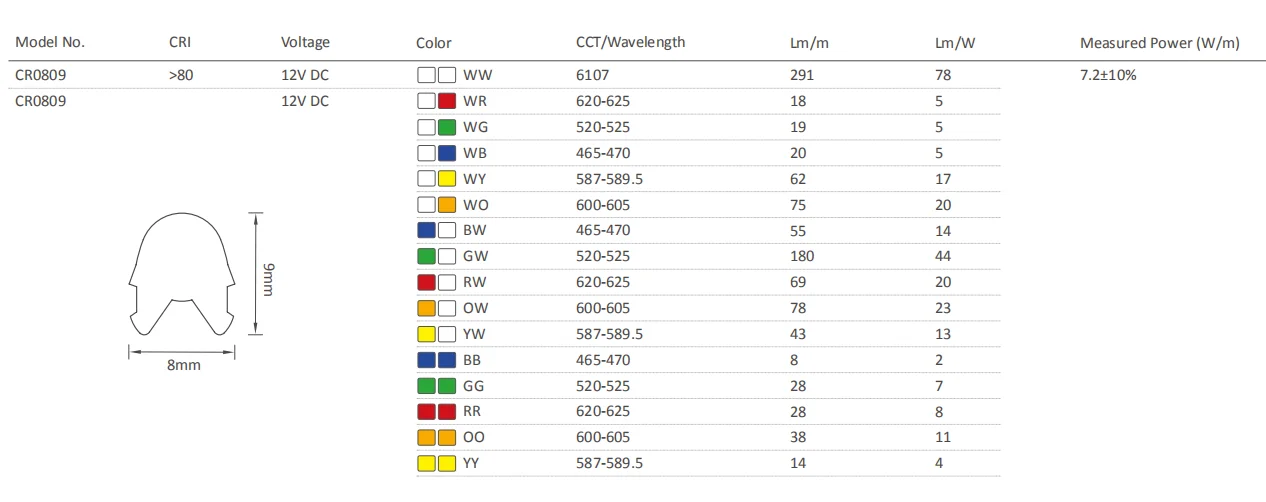Click the CCT/Wavelength column header
This screenshot has height=502, width=1266.
[630, 43]
